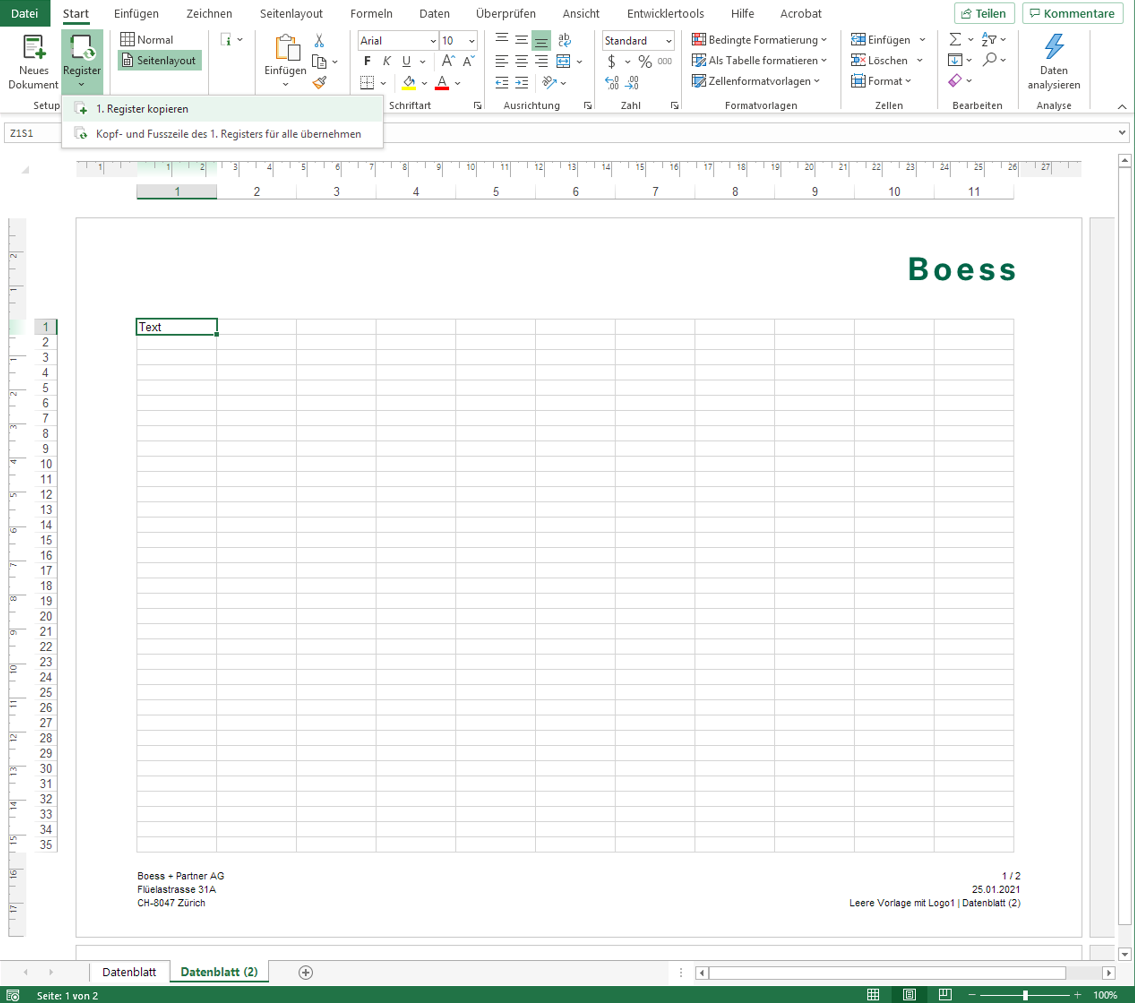Align cell content to the top

[502, 40]
